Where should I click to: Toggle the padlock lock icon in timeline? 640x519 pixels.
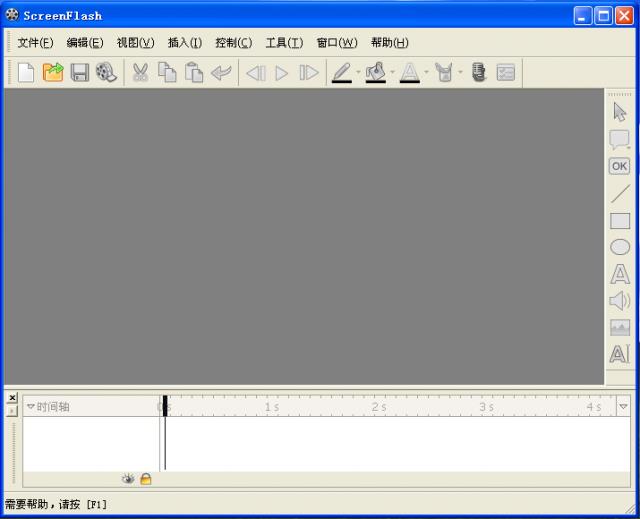[146, 479]
